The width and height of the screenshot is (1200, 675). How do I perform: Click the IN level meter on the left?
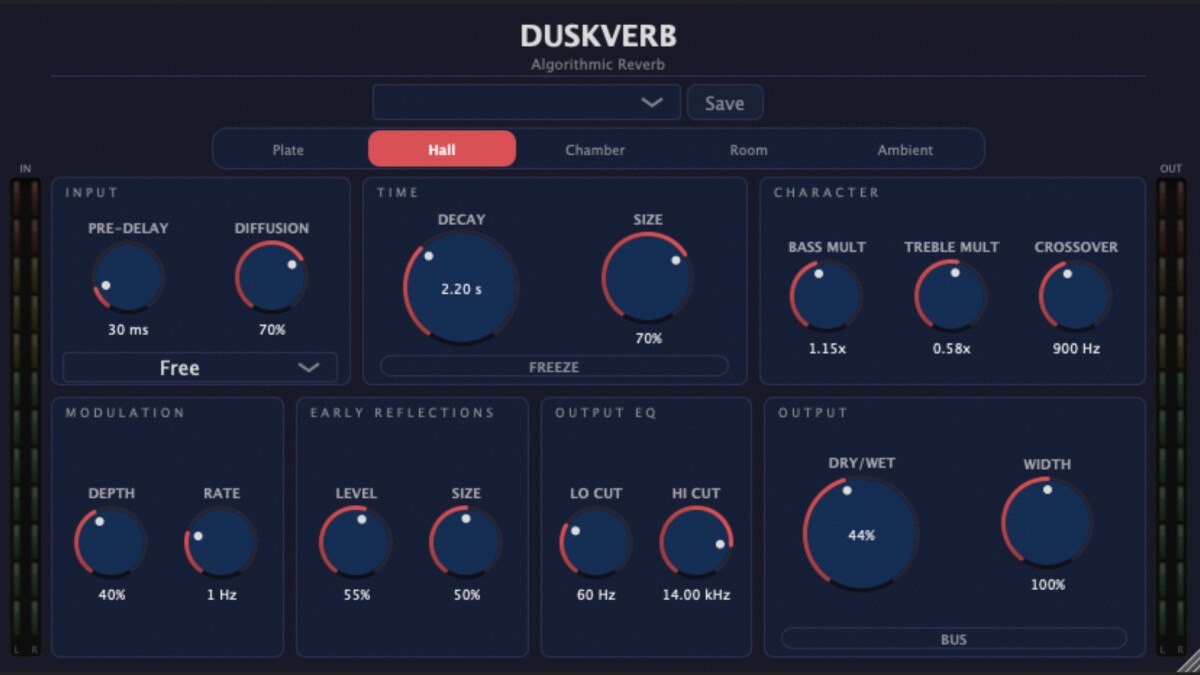tap(25, 400)
